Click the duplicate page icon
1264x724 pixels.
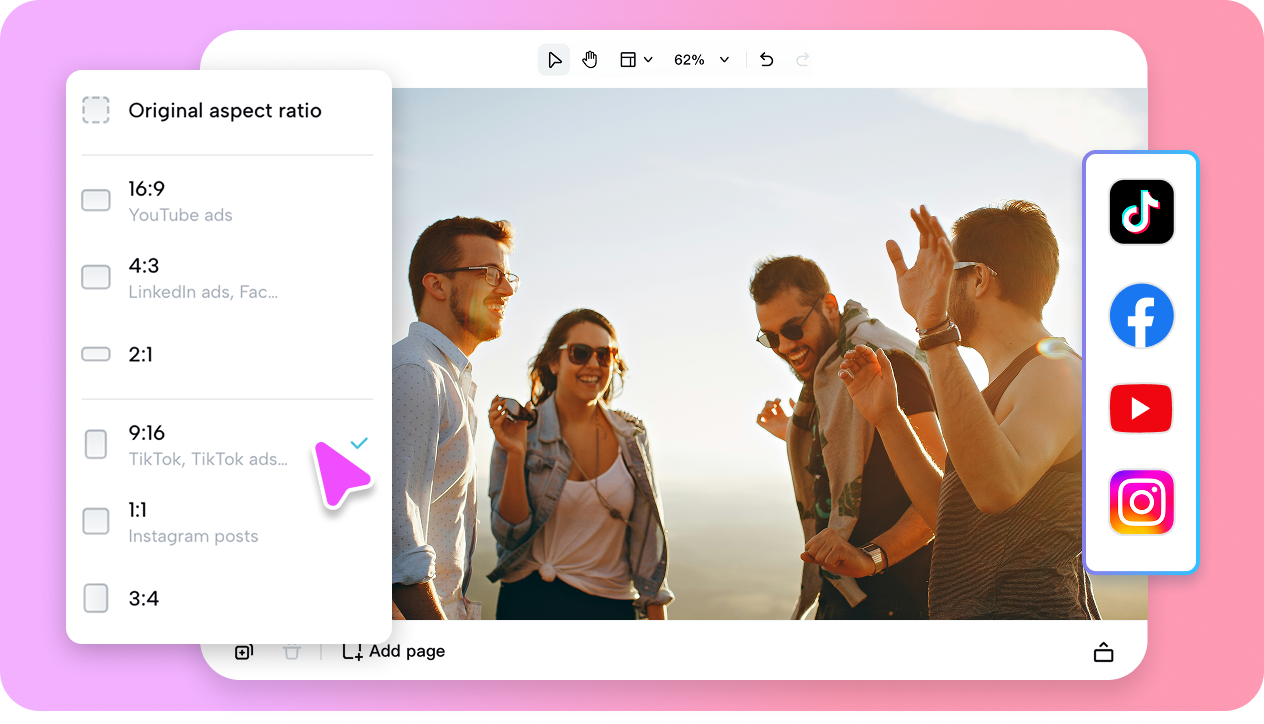pos(244,652)
